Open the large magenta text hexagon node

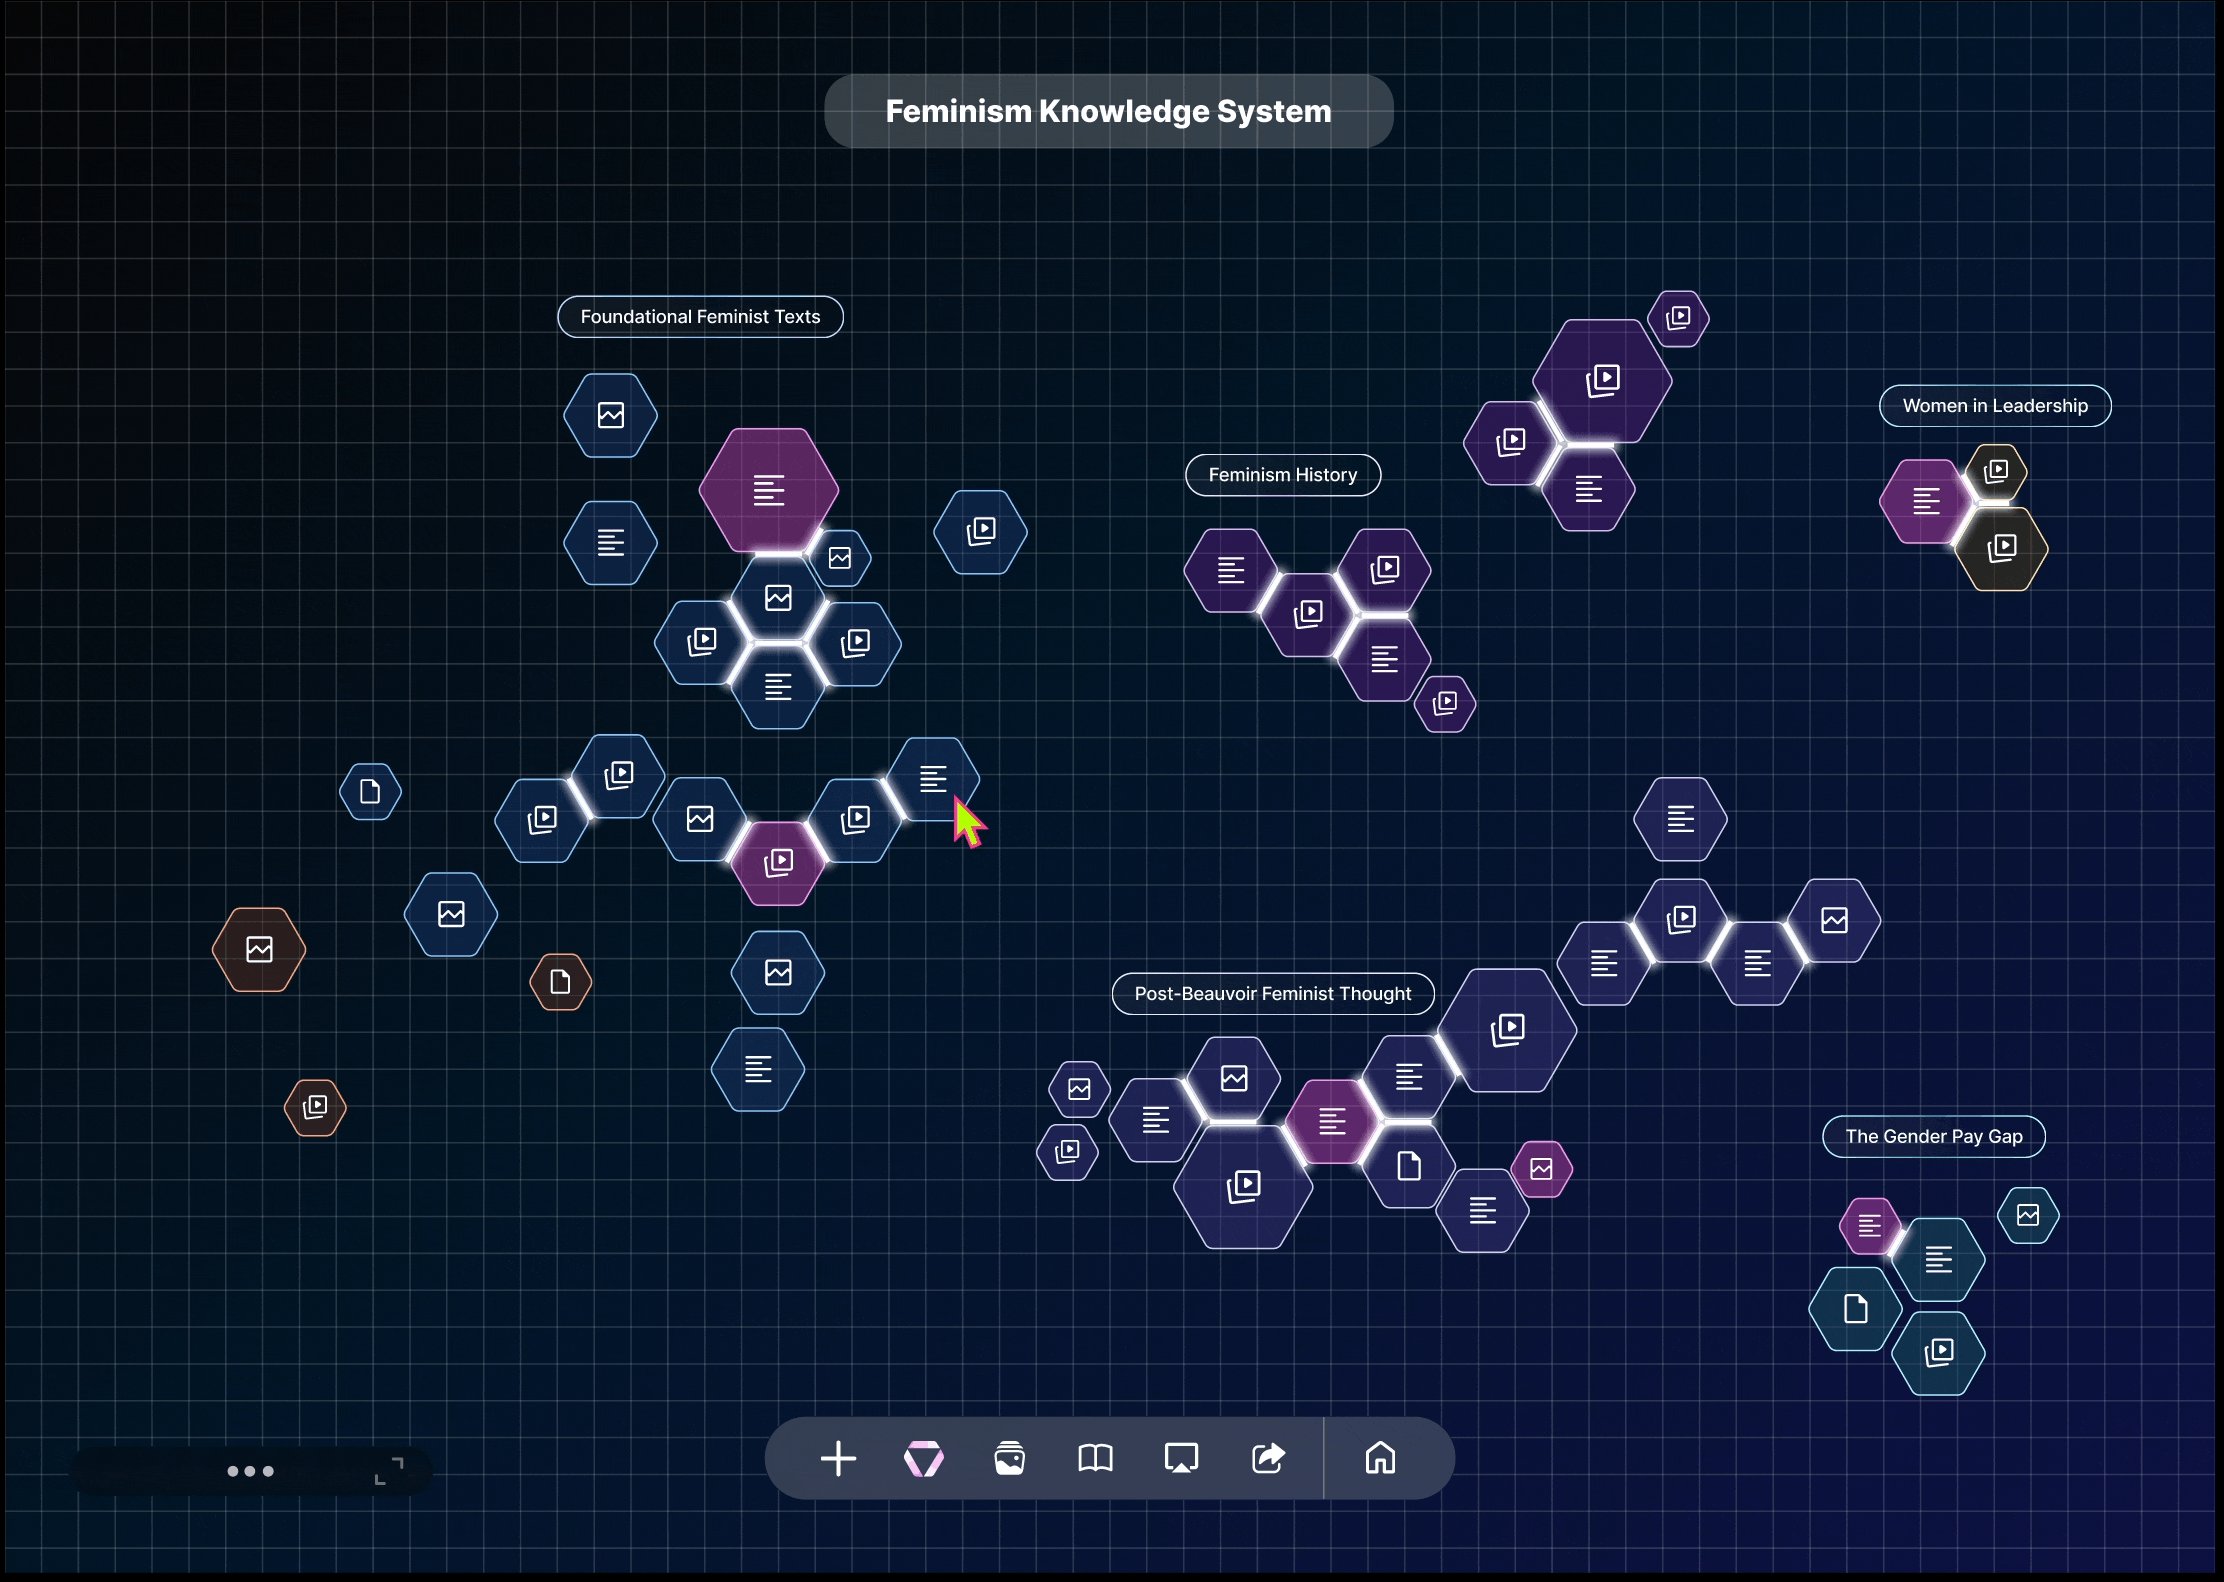point(768,490)
